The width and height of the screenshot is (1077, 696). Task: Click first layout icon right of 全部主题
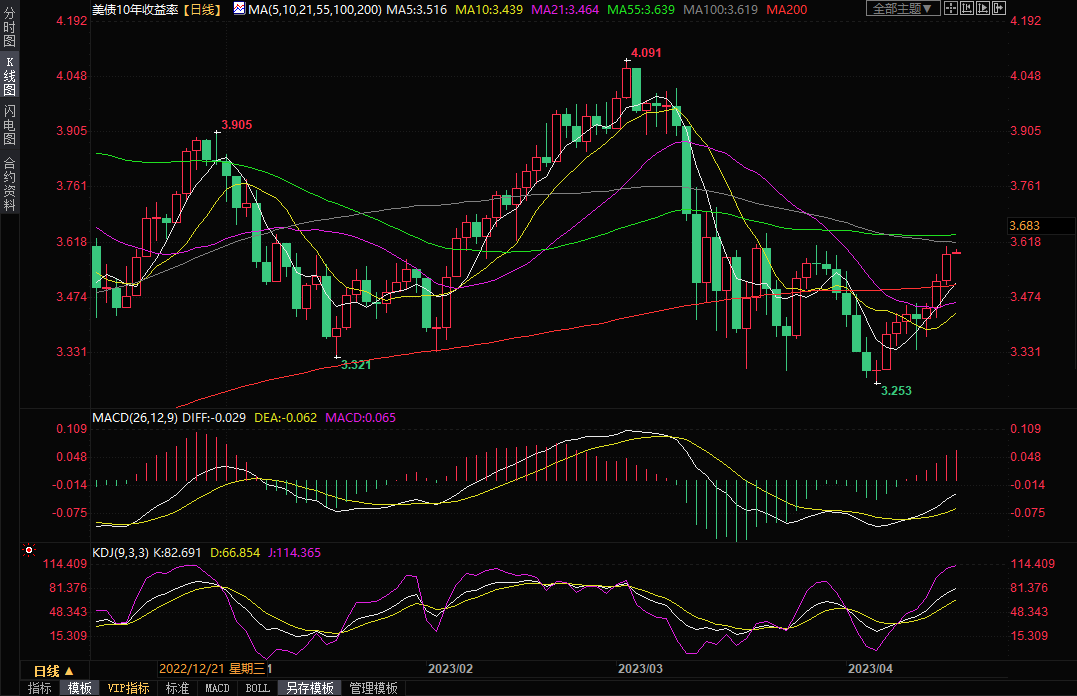tap(951, 9)
